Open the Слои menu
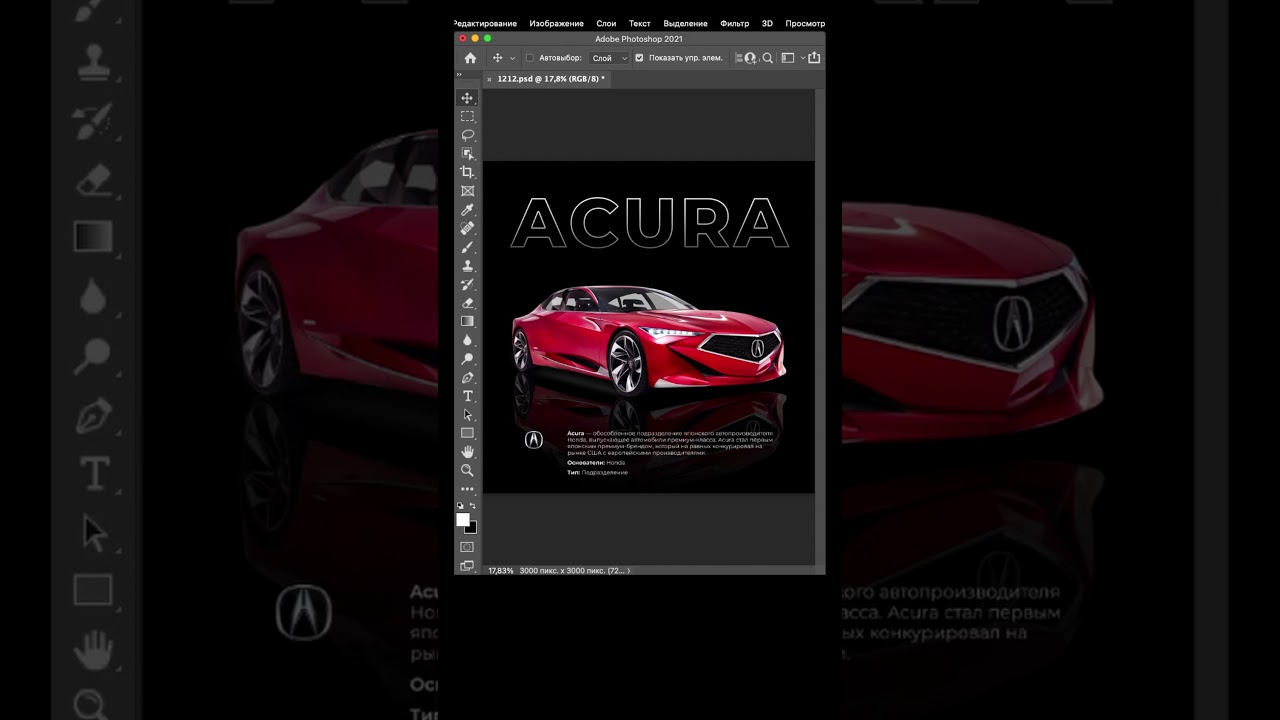Image resolution: width=1280 pixels, height=720 pixels. 606,23
